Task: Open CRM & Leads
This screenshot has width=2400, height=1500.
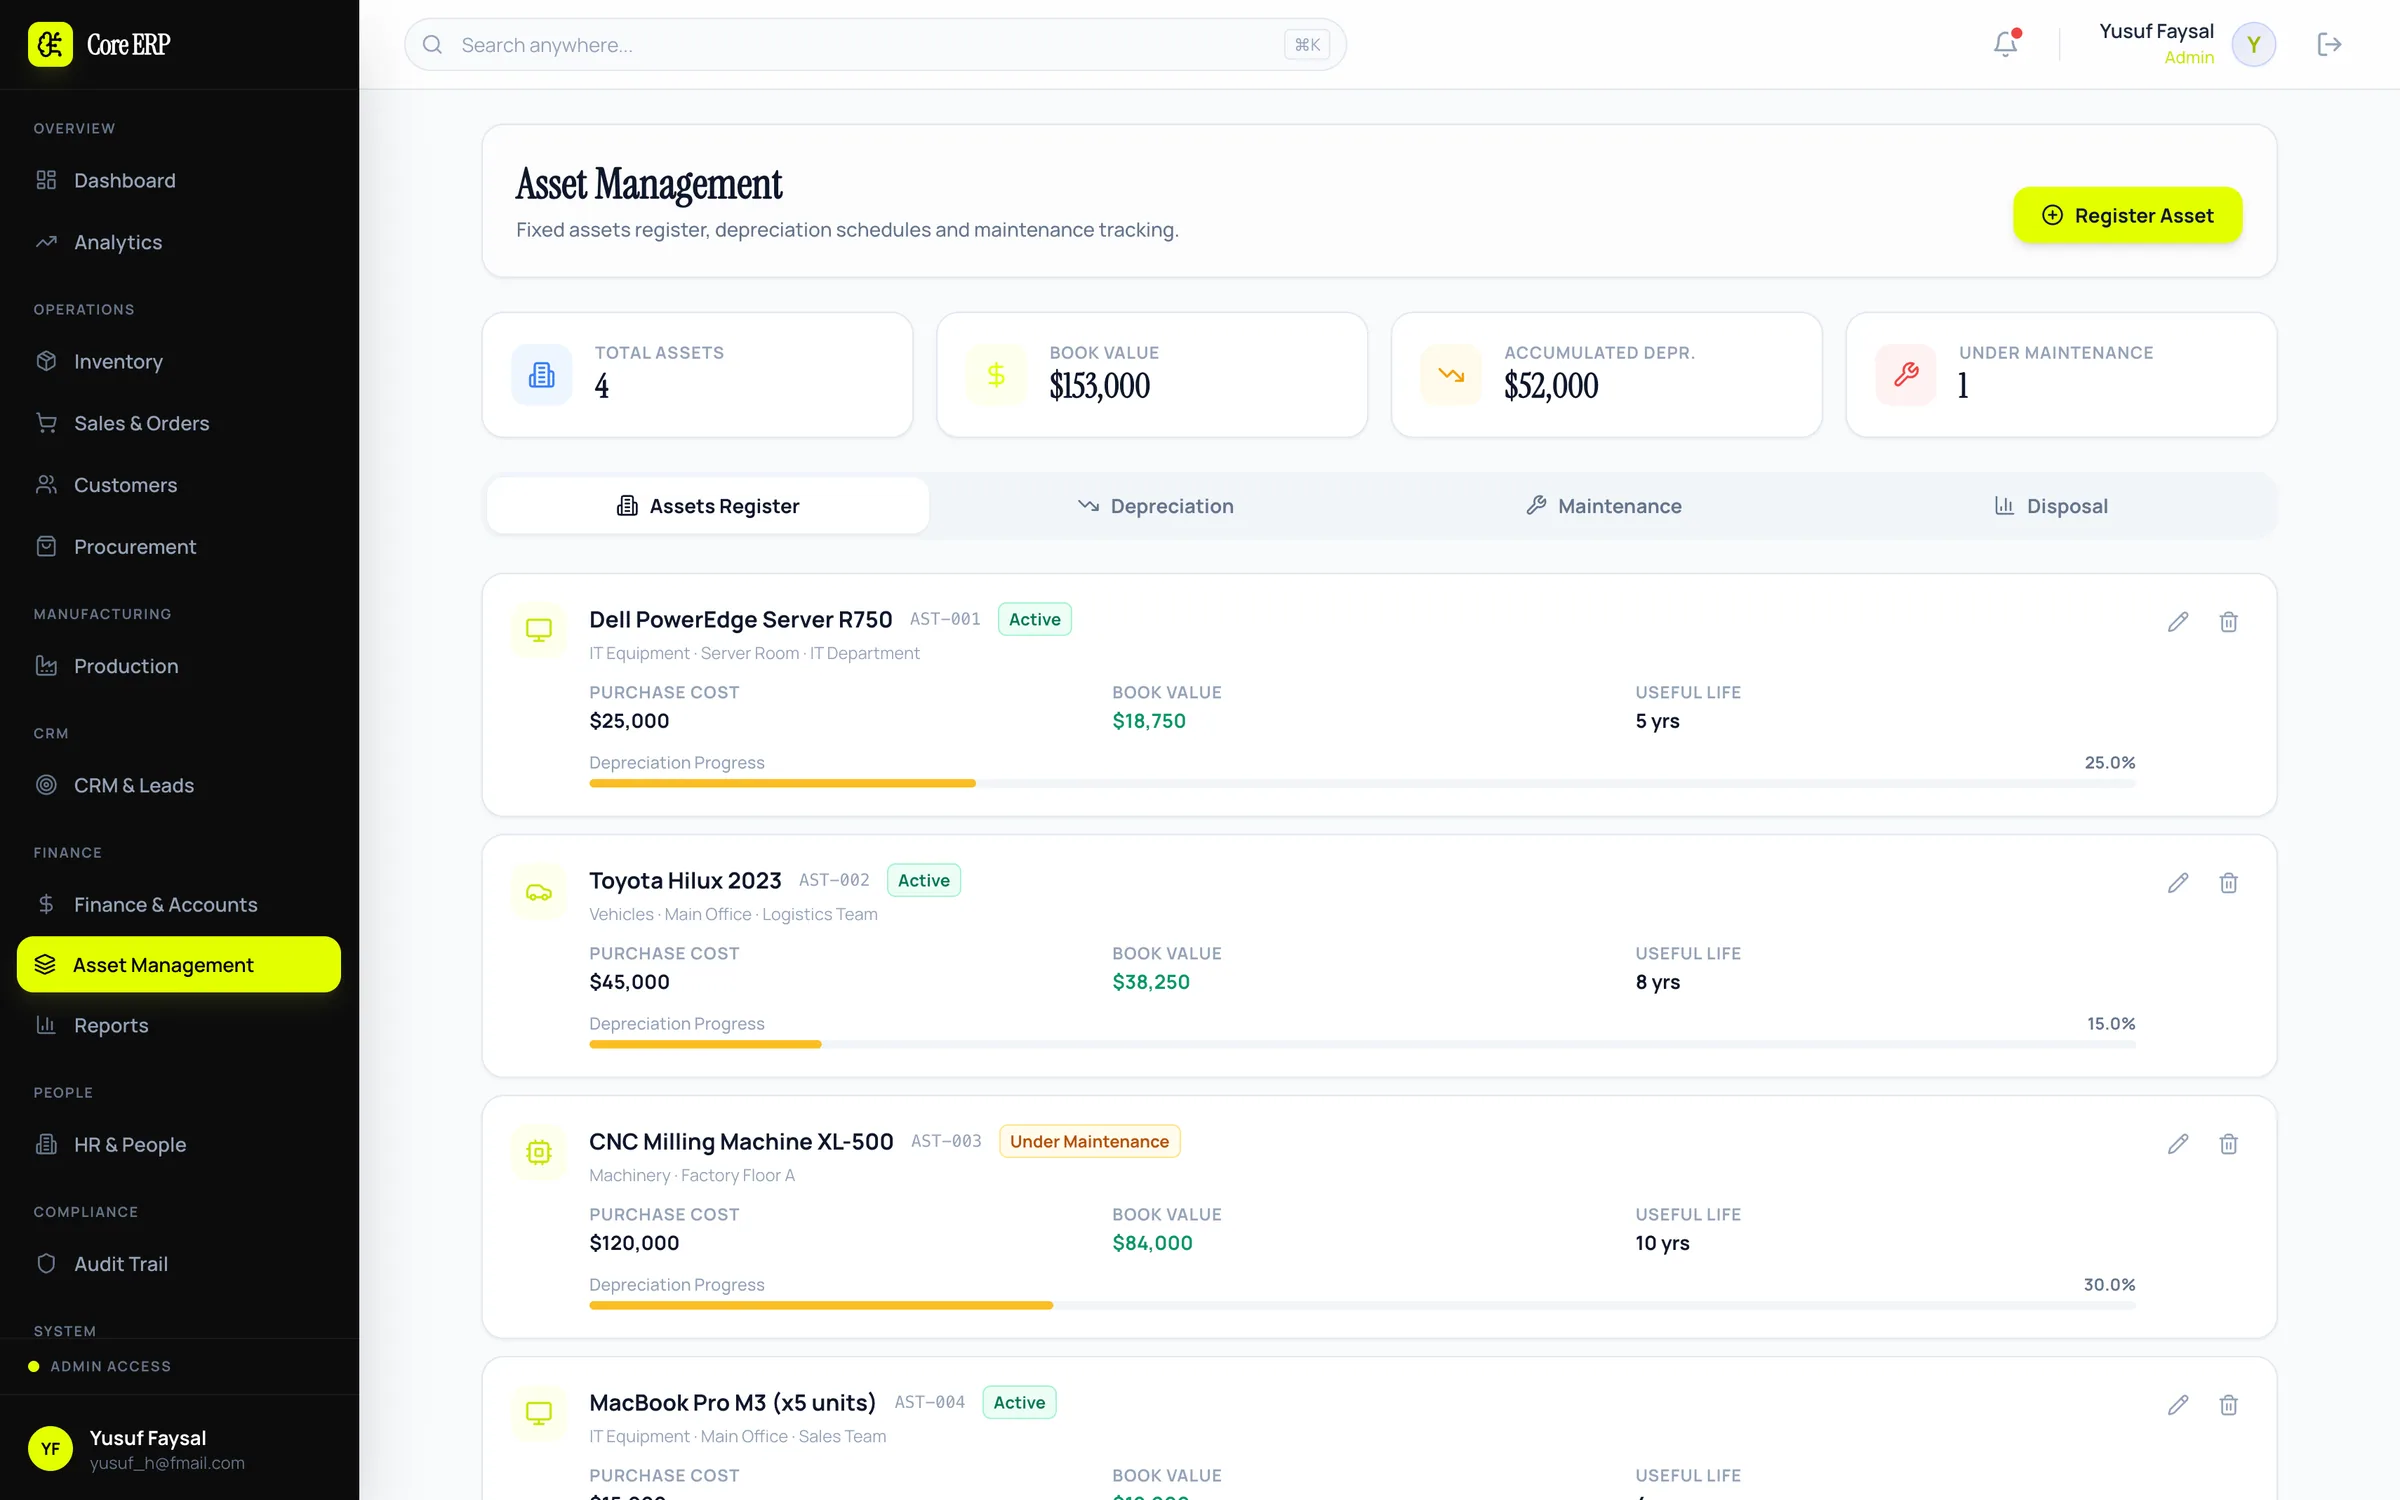Action: click(x=179, y=785)
